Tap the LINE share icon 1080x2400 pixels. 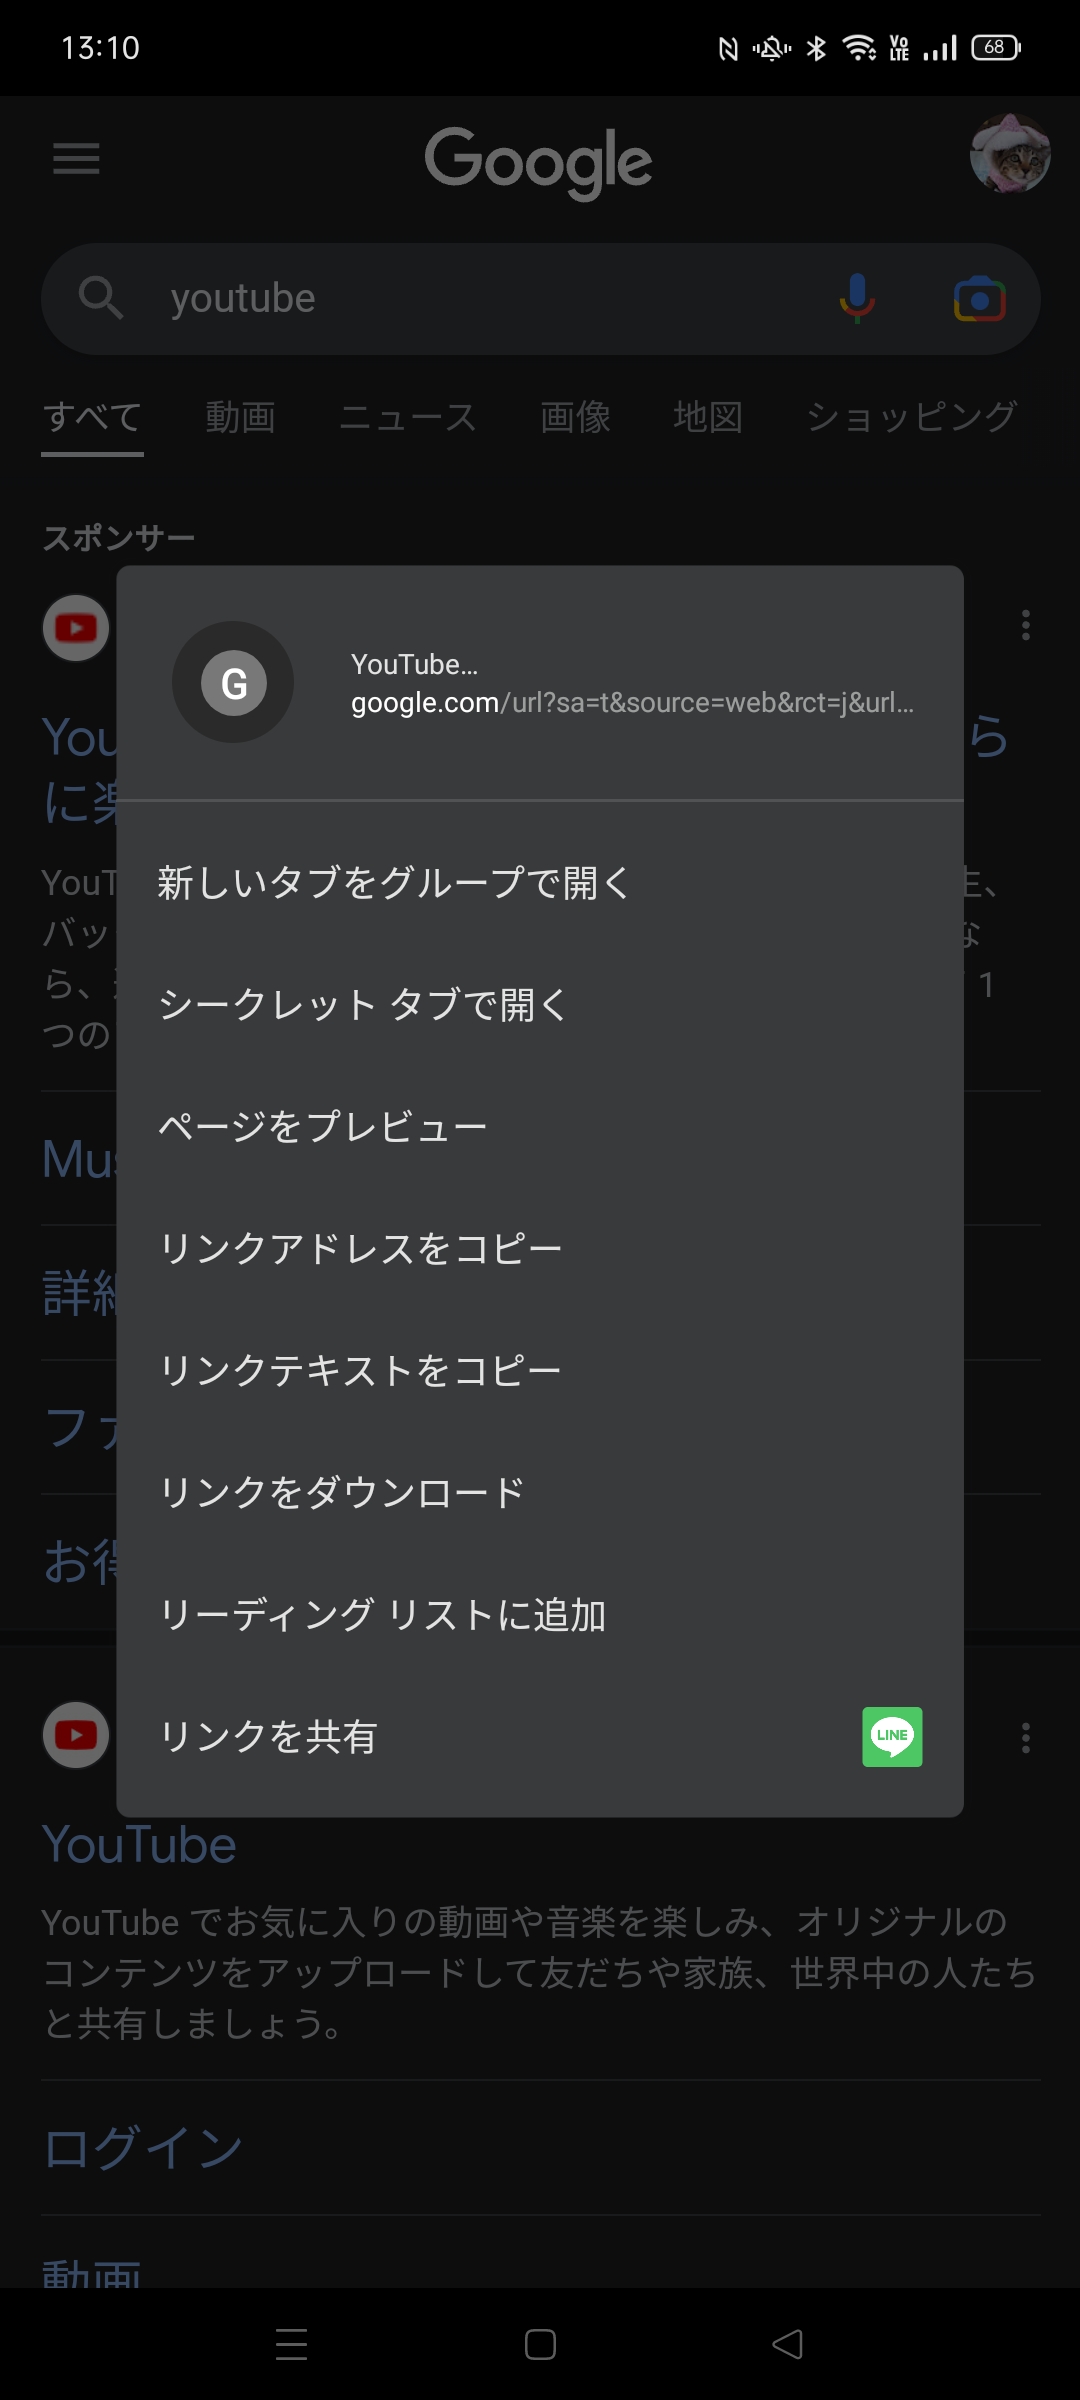pyautogui.click(x=892, y=1736)
